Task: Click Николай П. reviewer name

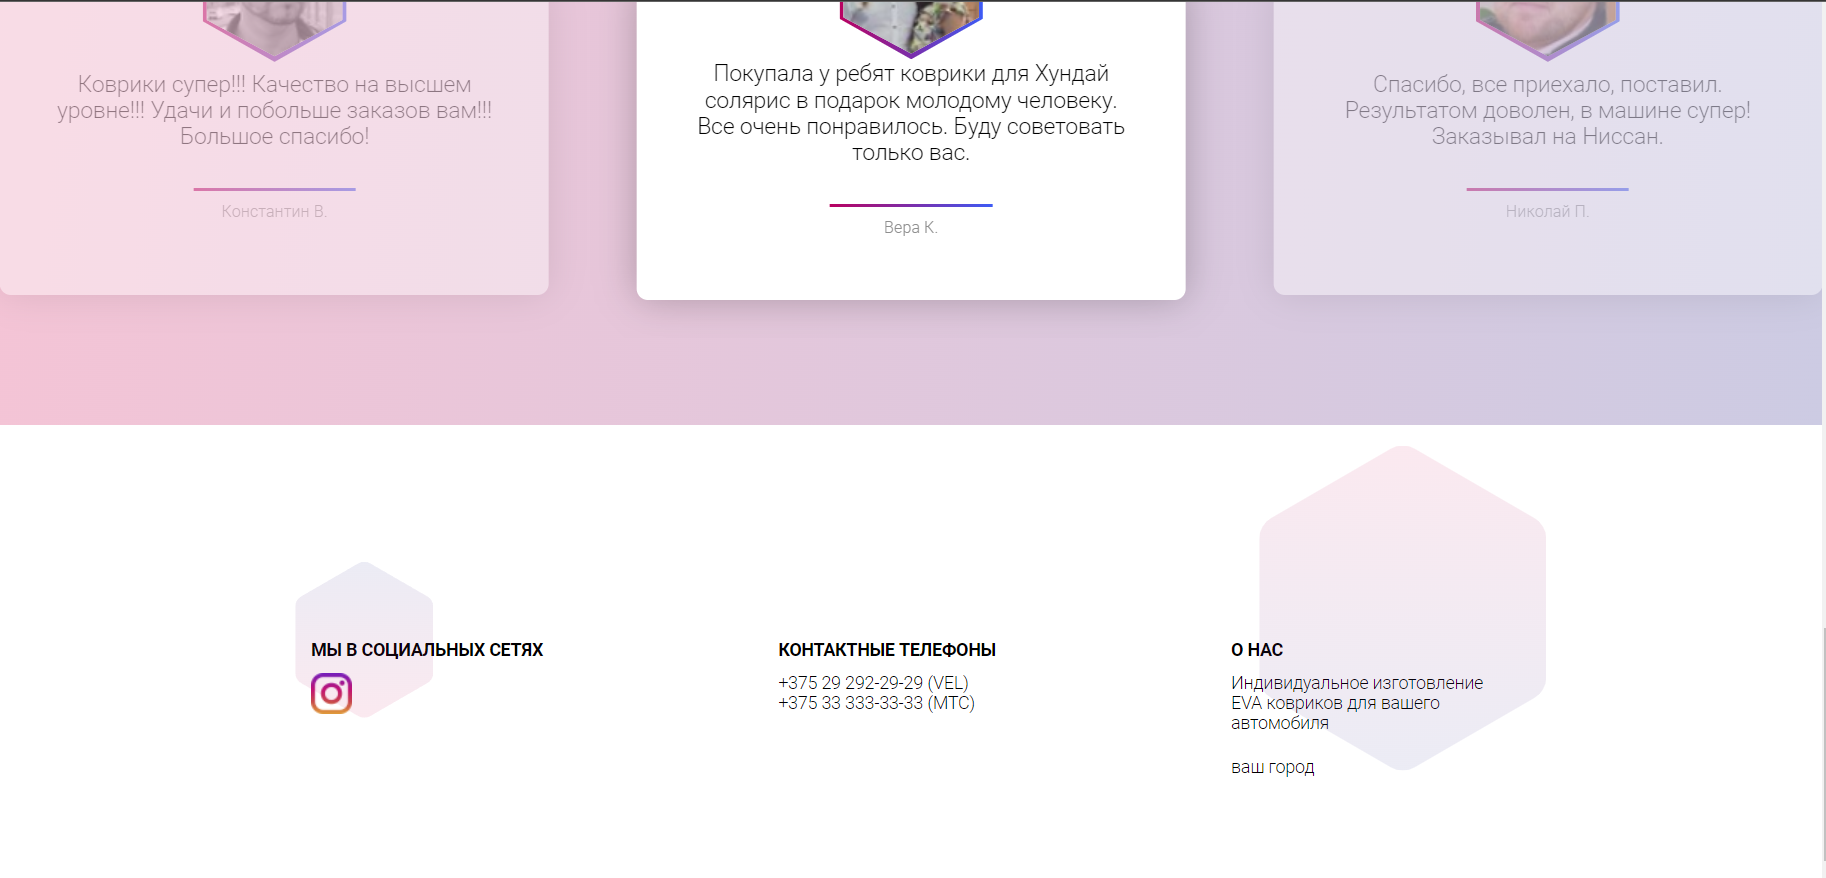Action: pyautogui.click(x=1547, y=212)
